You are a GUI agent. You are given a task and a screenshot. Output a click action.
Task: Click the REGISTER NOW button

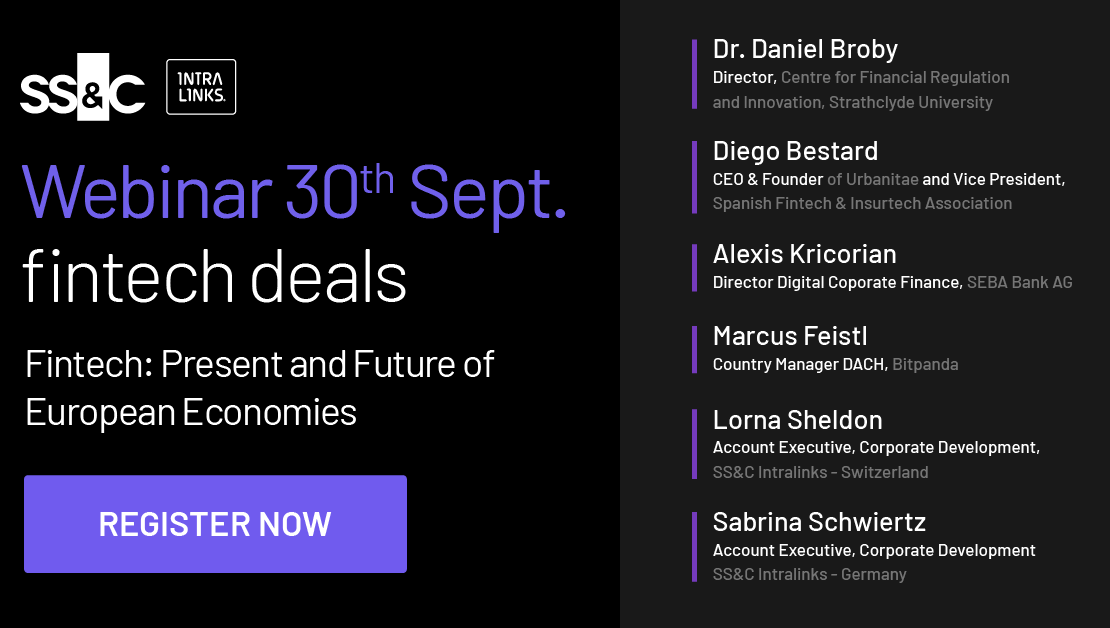tap(215, 524)
